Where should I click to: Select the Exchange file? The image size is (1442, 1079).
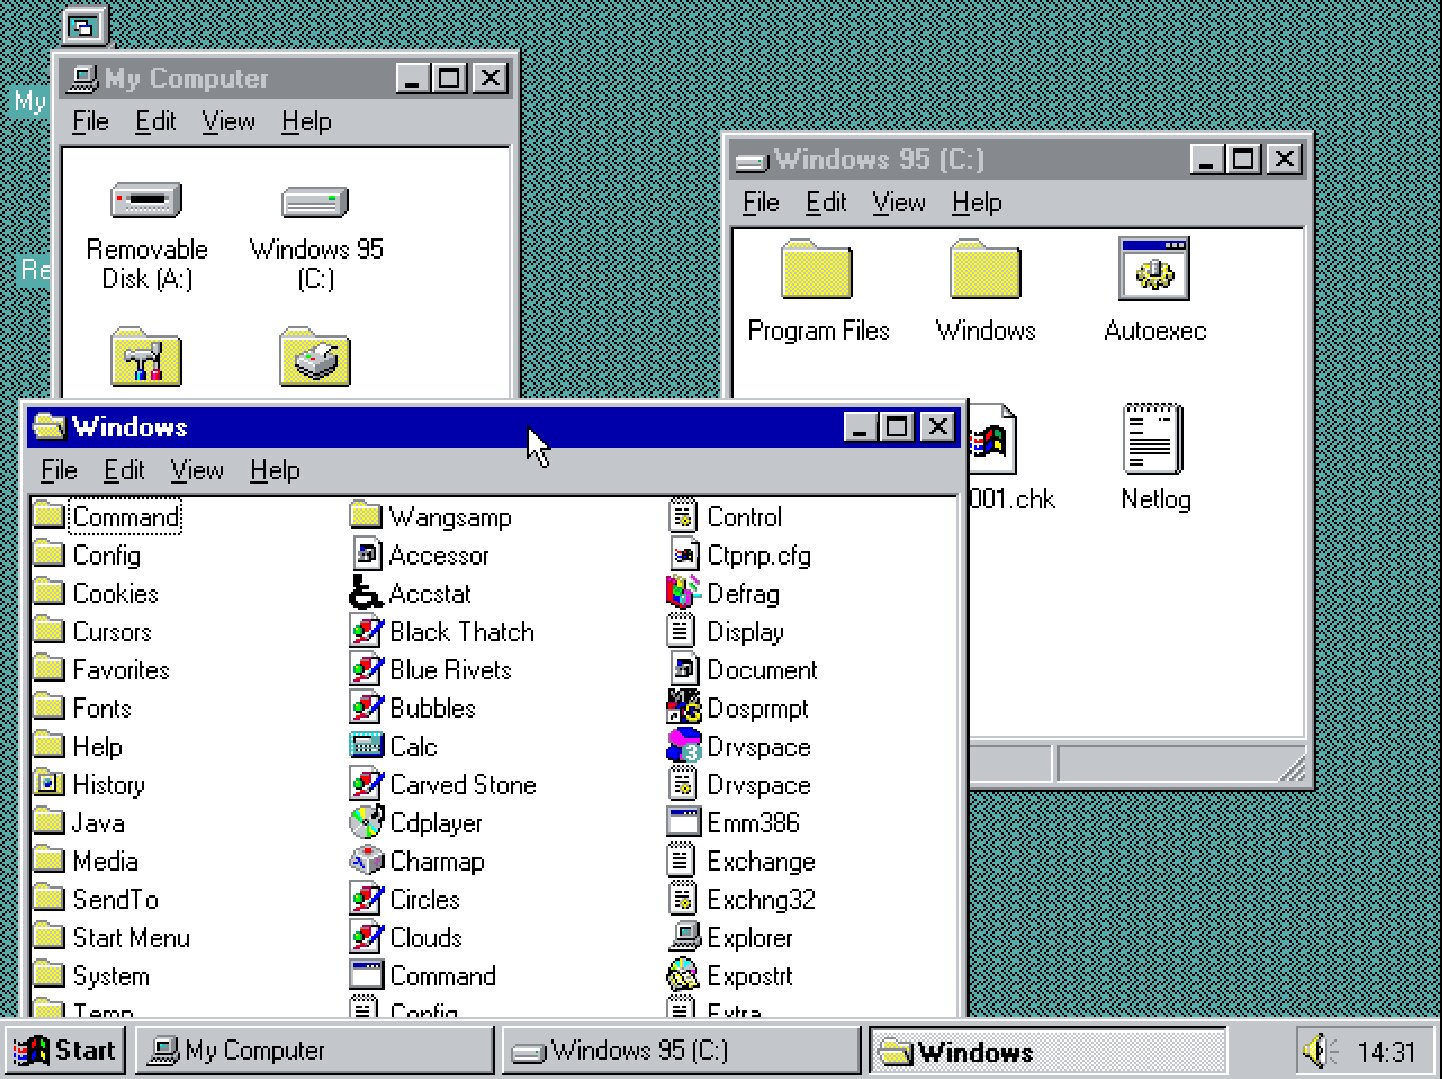click(x=742, y=860)
